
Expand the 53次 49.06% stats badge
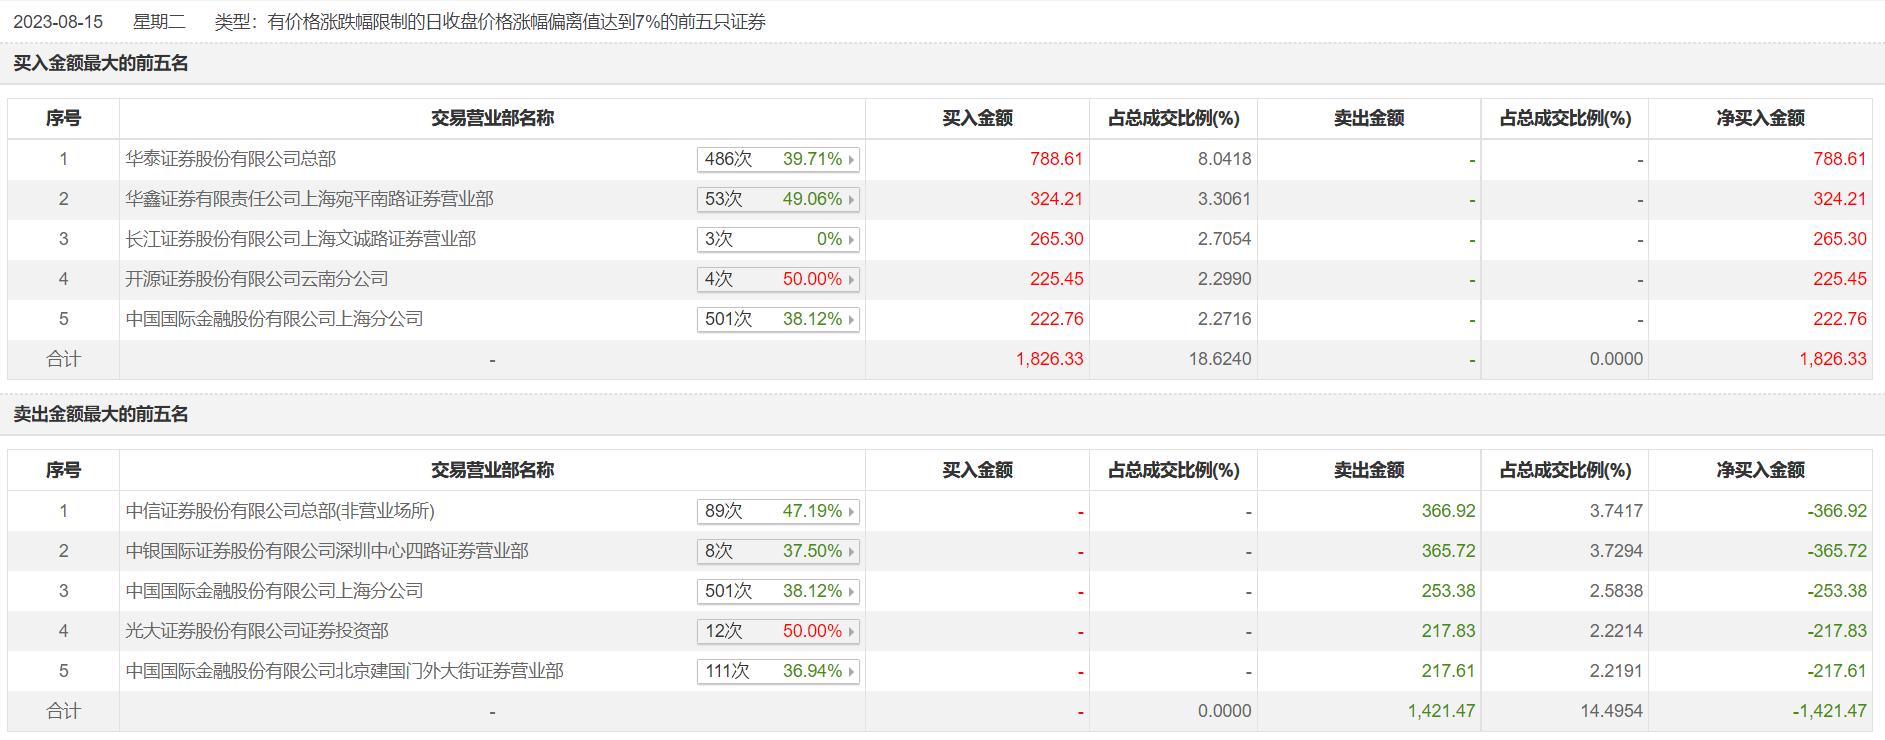pos(778,199)
